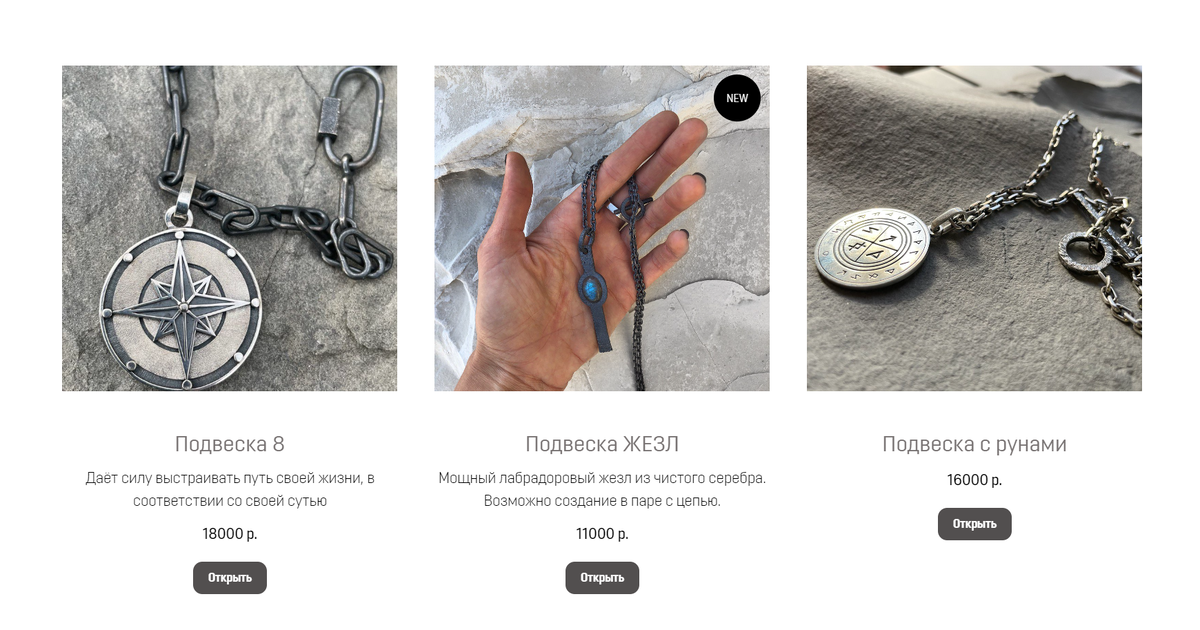The height and width of the screenshot is (630, 1200).
Task: Click Открыть button under Подвеска 8
Action: [x=230, y=577]
